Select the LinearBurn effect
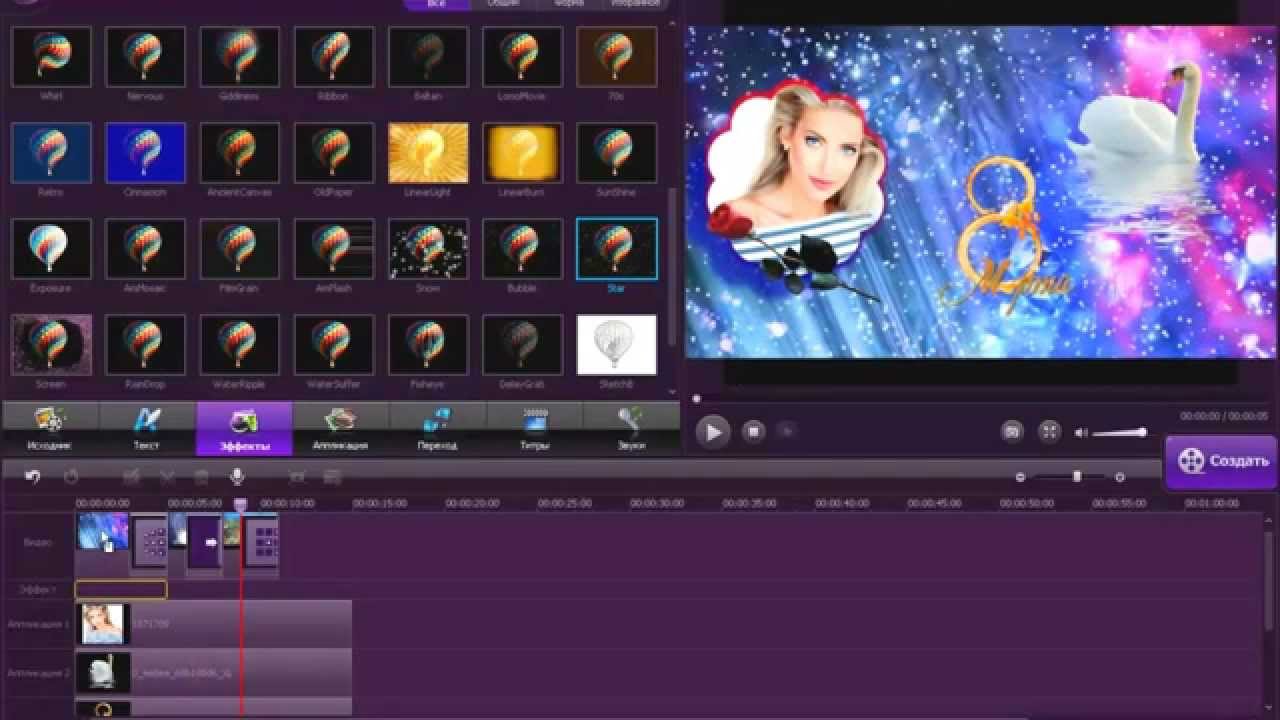Image resolution: width=1280 pixels, height=720 pixels. click(x=522, y=152)
